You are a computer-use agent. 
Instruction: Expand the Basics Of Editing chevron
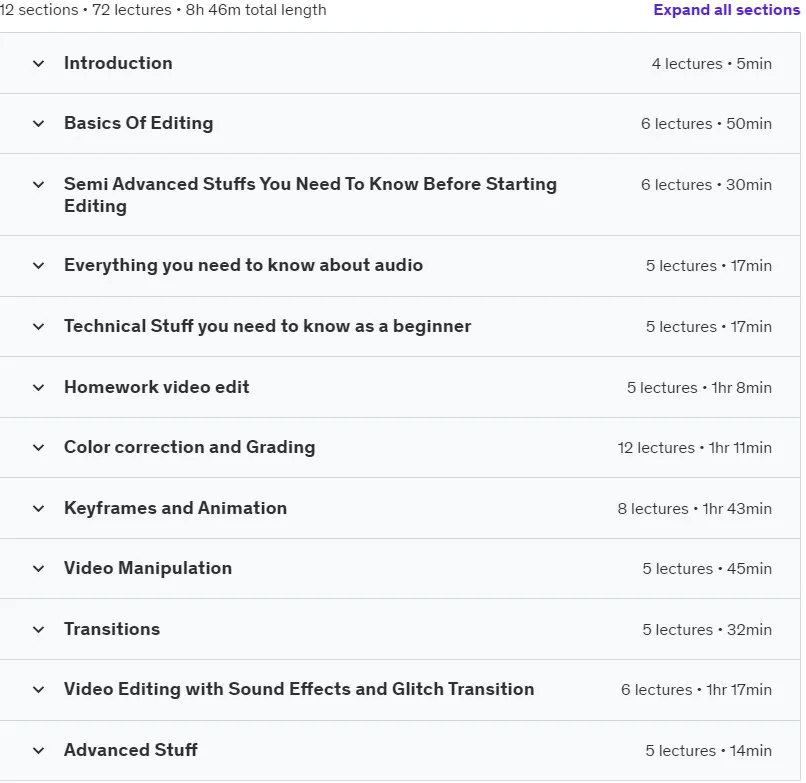coord(39,124)
